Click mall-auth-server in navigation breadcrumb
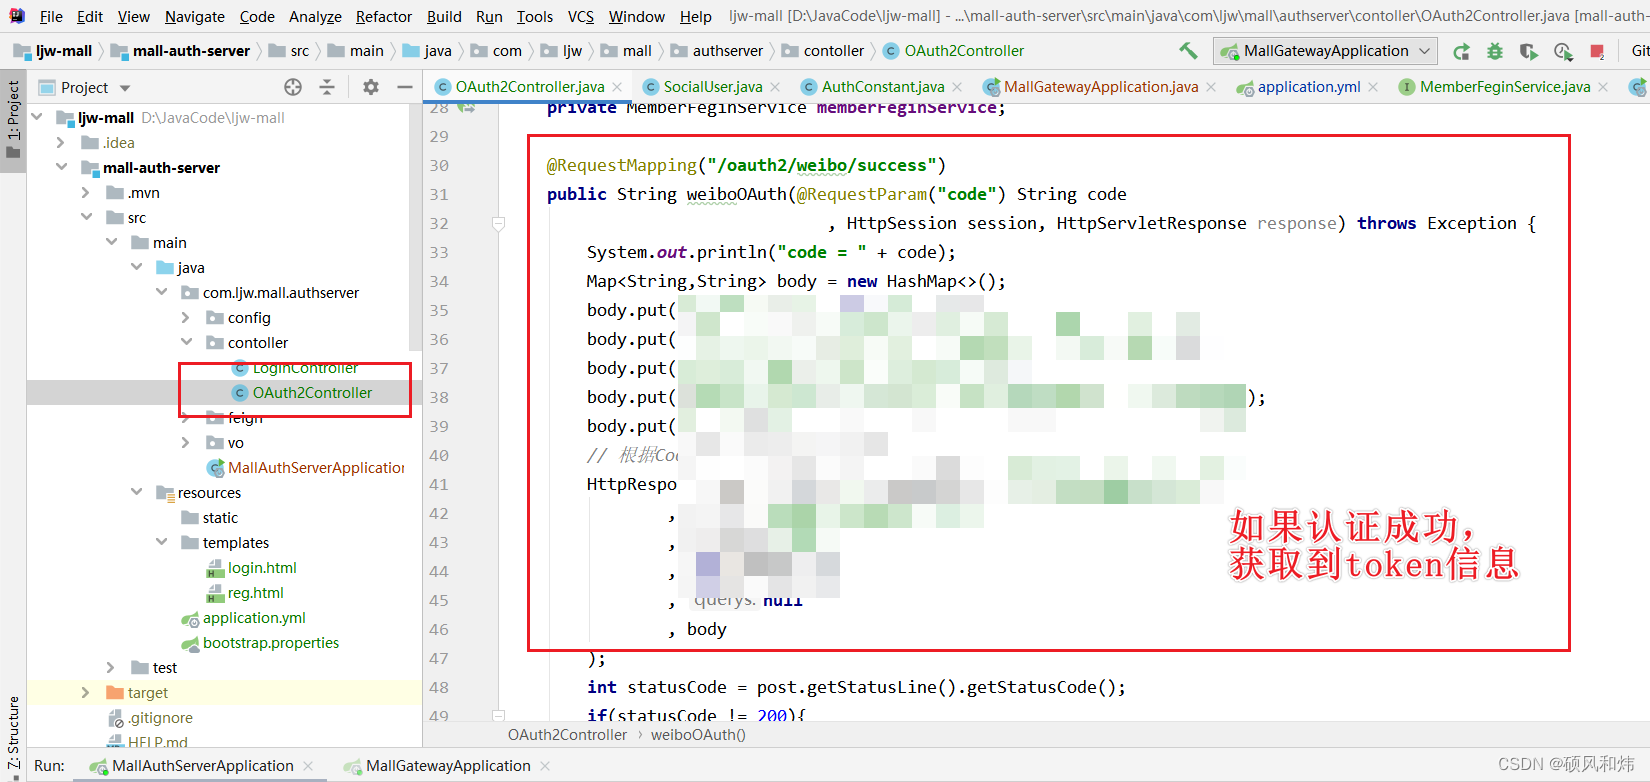Viewport: 1650px width, 782px height. pos(191,51)
